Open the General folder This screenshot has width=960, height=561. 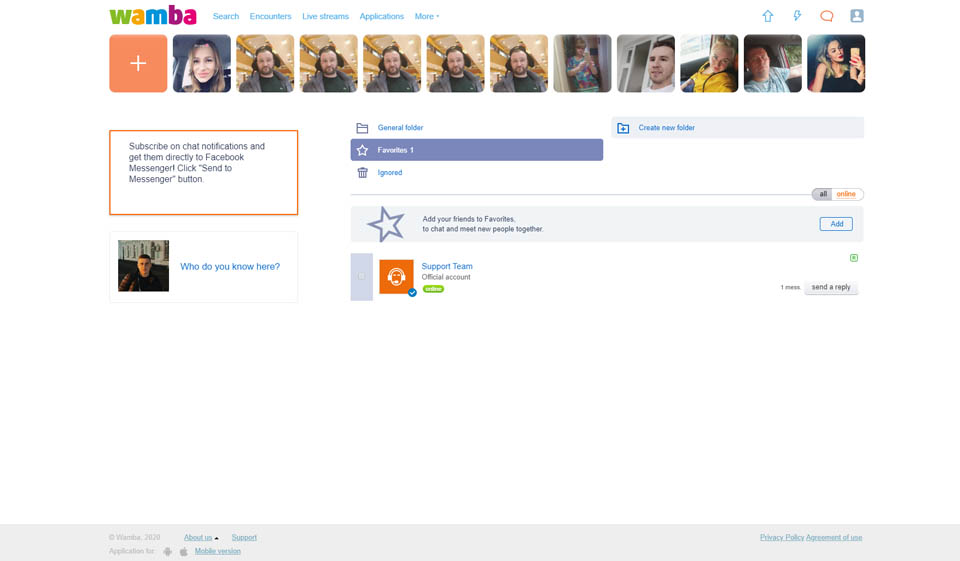pos(400,128)
